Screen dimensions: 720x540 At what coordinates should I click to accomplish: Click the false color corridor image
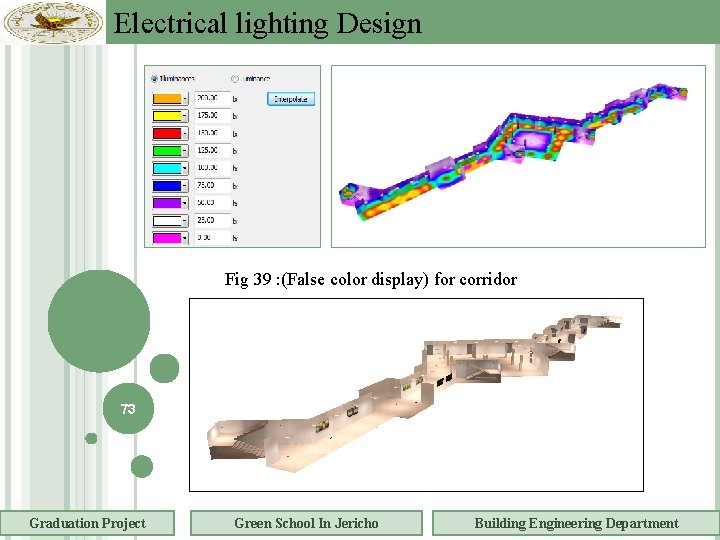click(x=518, y=156)
